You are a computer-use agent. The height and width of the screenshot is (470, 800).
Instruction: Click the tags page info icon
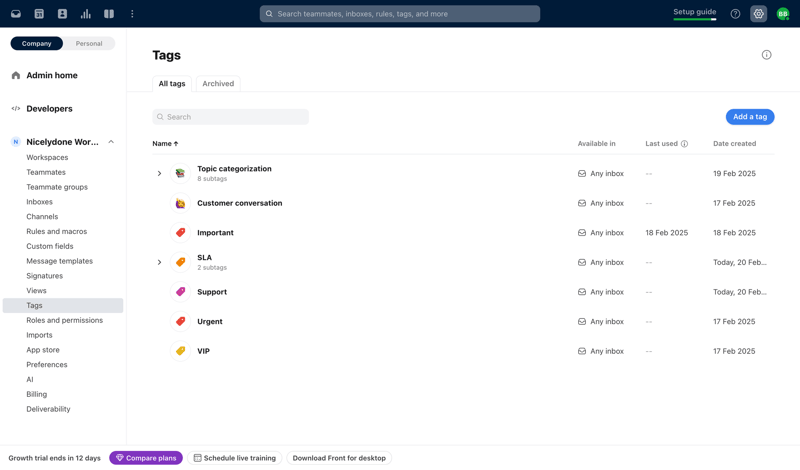click(766, 55)
